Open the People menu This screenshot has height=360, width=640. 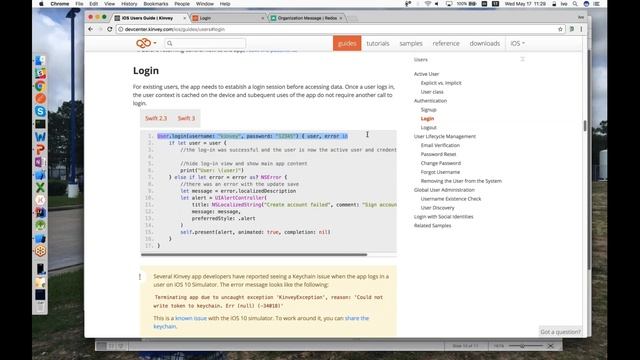(182, 4)
